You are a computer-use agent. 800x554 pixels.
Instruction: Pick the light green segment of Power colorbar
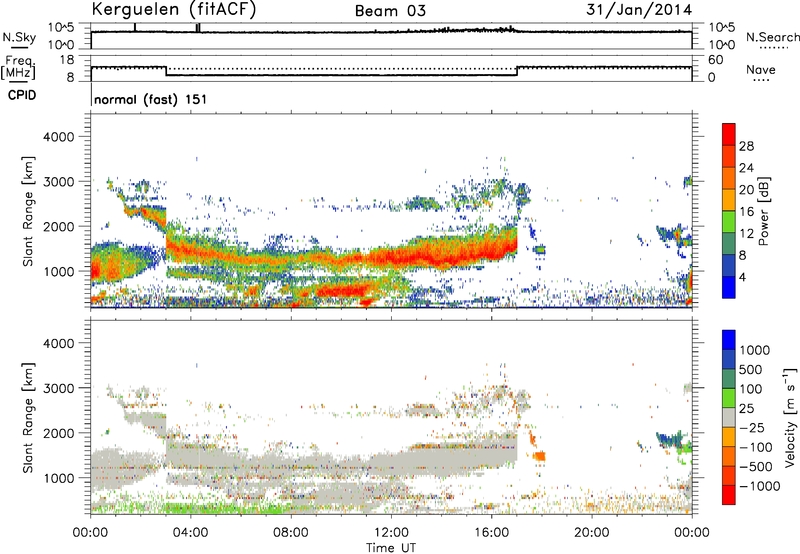pos(729,222)
